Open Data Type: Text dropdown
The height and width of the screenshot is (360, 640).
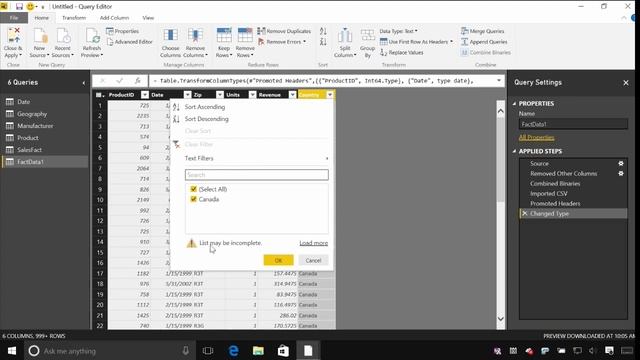(x=398, y=31)
